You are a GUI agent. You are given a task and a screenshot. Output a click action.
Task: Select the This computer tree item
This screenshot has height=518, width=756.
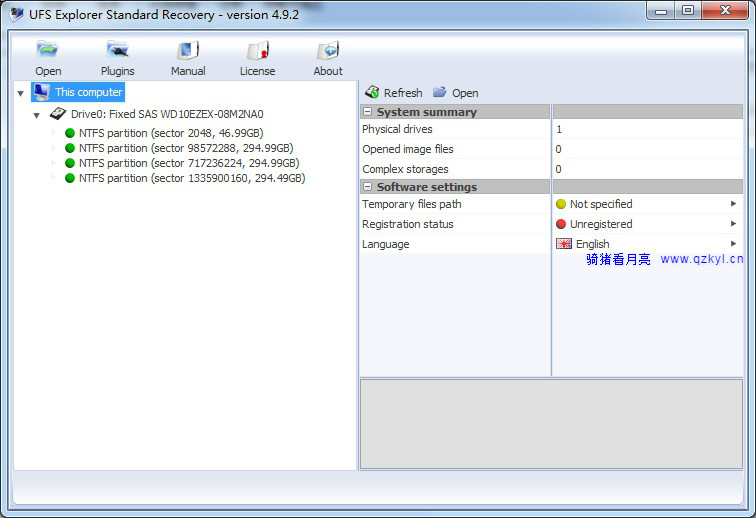coord(78,92)
